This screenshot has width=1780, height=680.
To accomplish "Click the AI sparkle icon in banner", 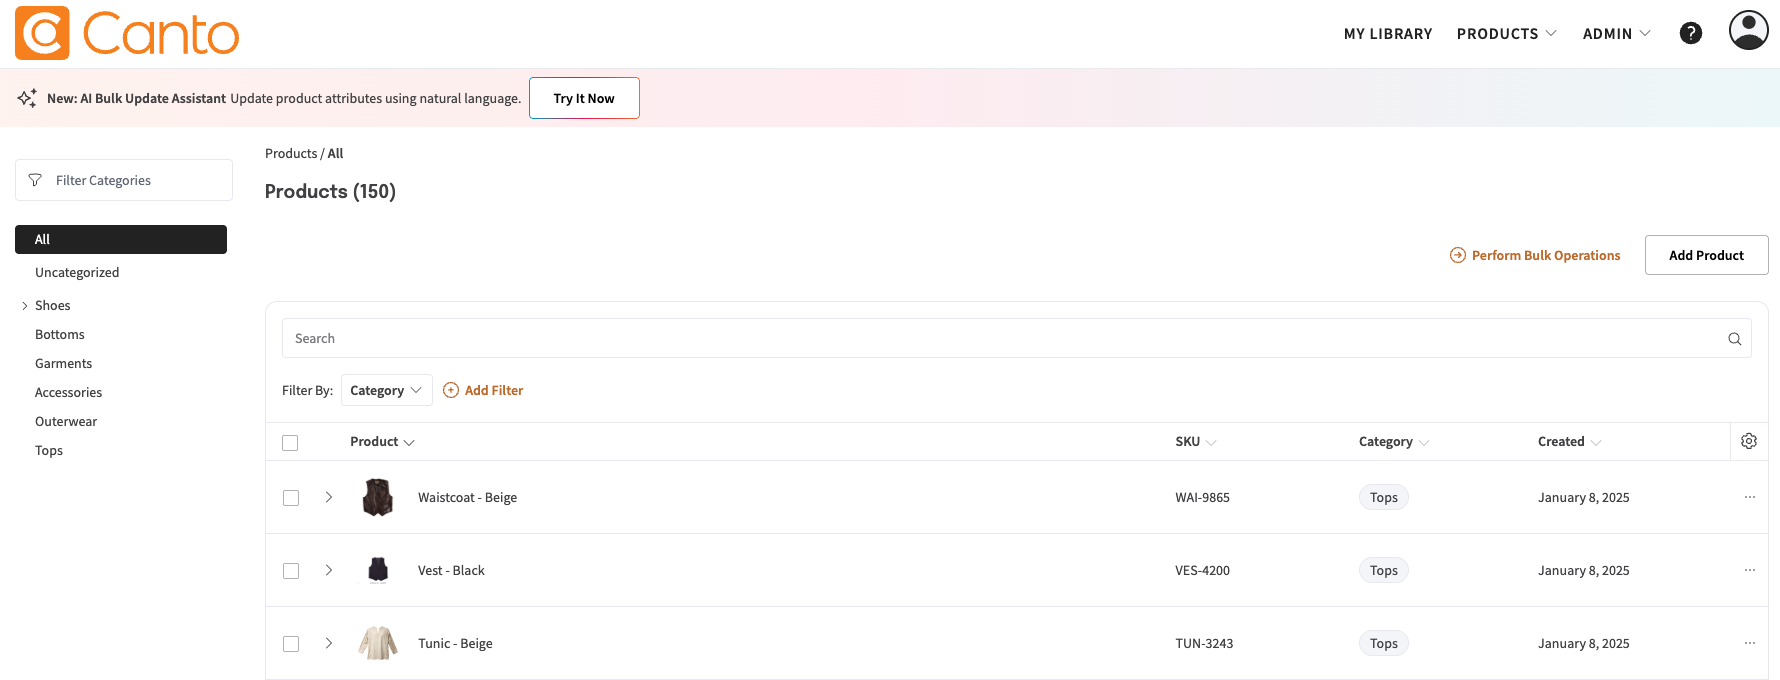I will click(x=27, y=98).
